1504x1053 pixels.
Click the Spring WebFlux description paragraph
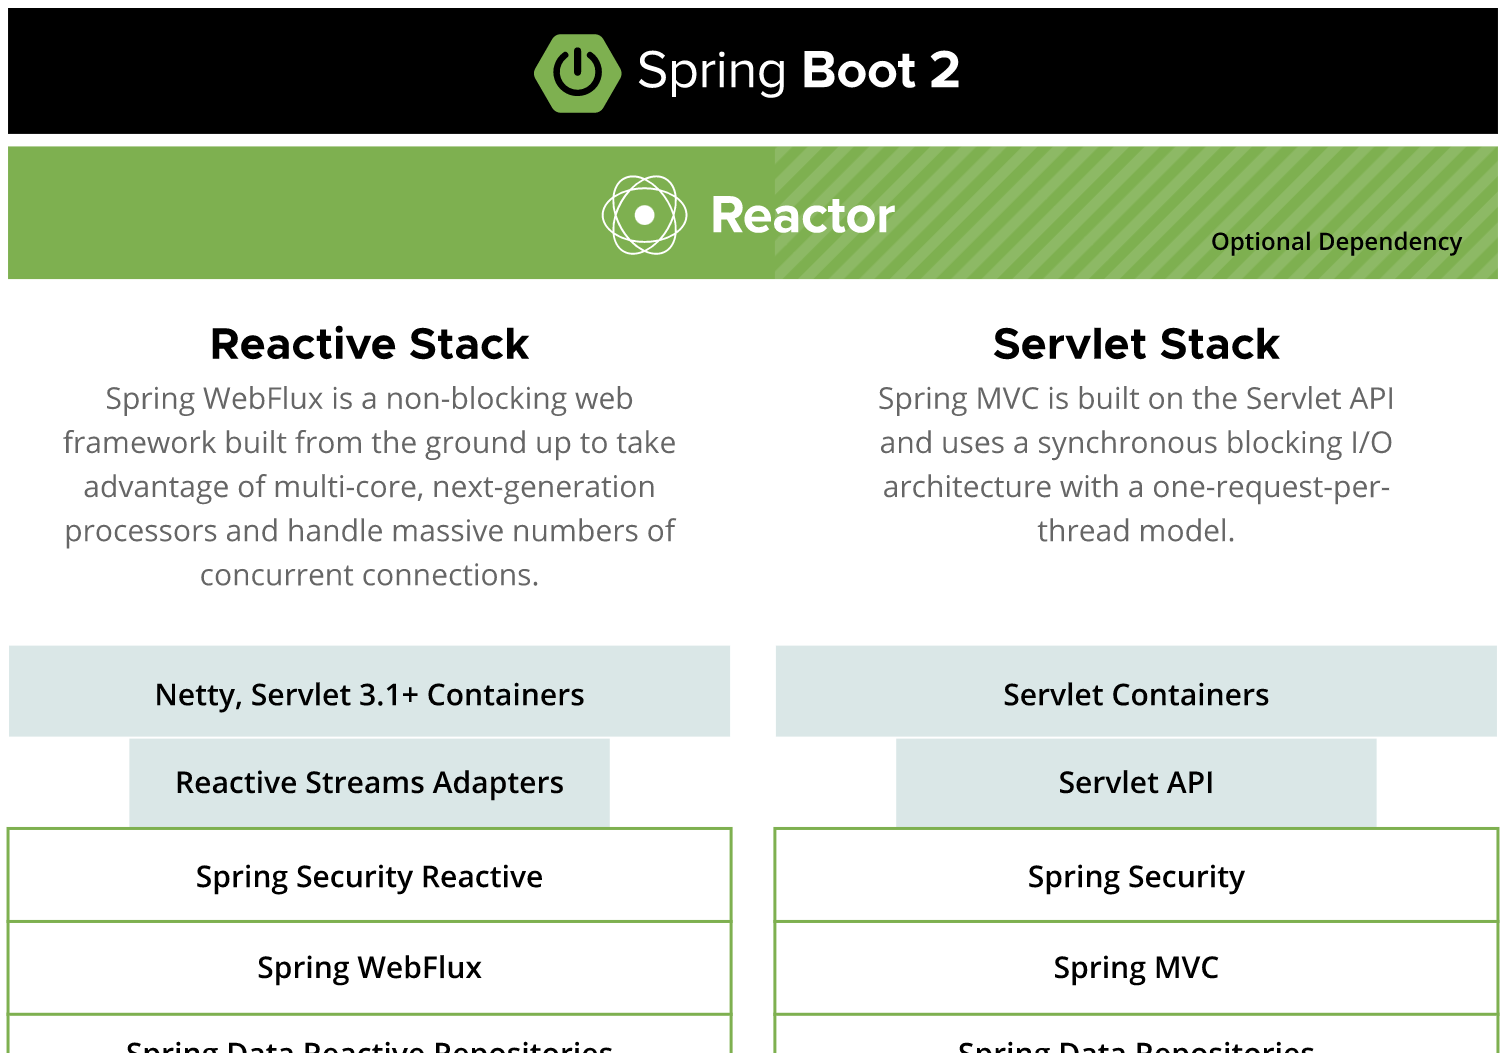click(369, 486)
